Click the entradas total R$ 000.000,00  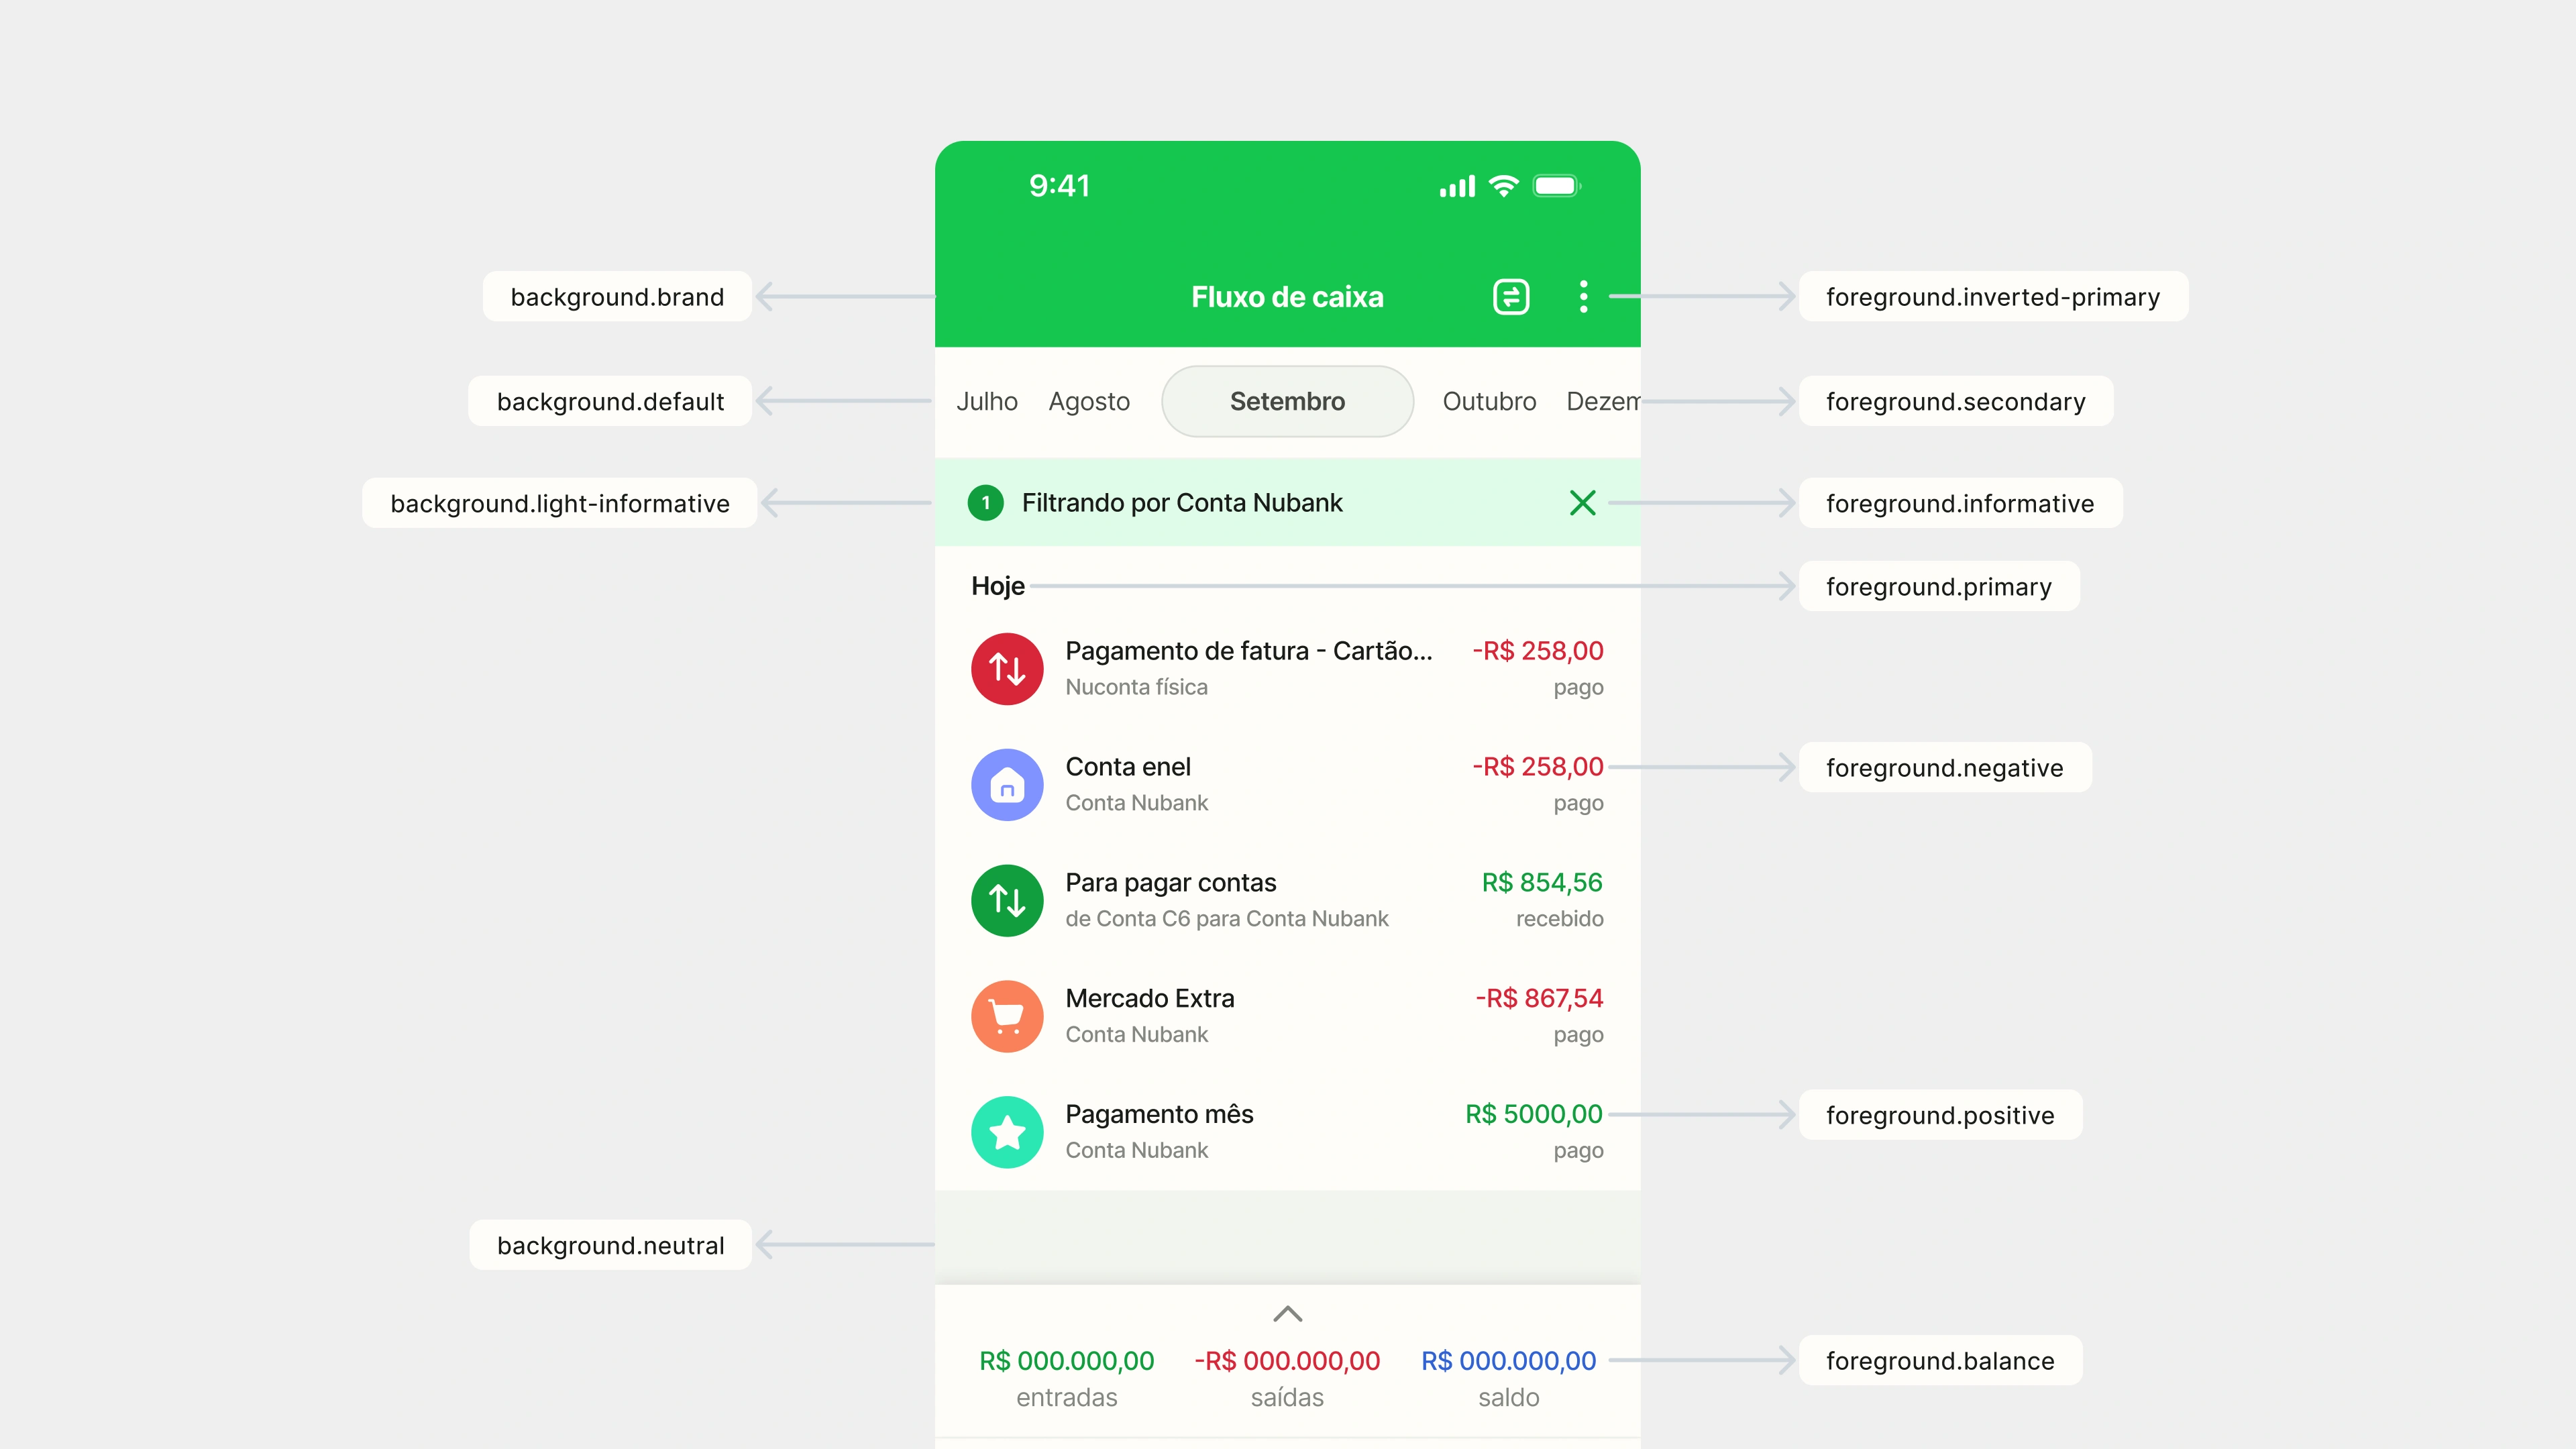(x=1066, y=1361)
